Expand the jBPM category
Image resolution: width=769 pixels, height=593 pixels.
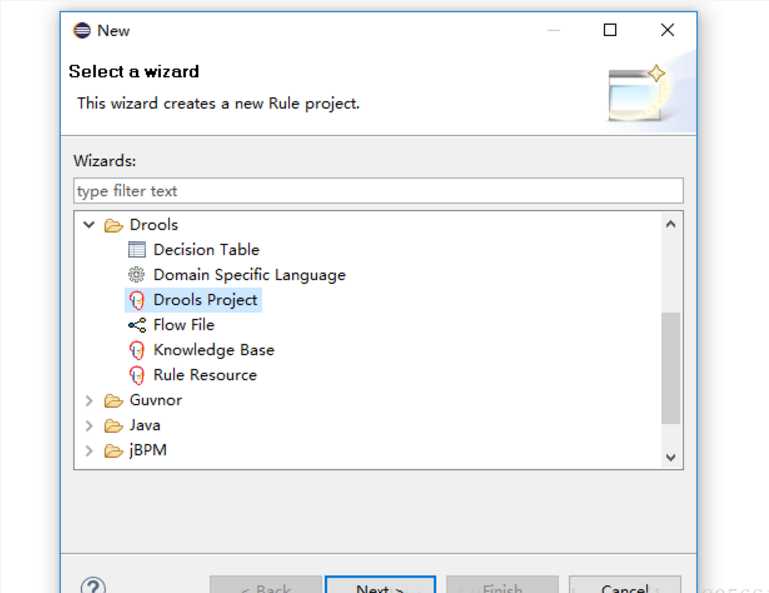89,450
